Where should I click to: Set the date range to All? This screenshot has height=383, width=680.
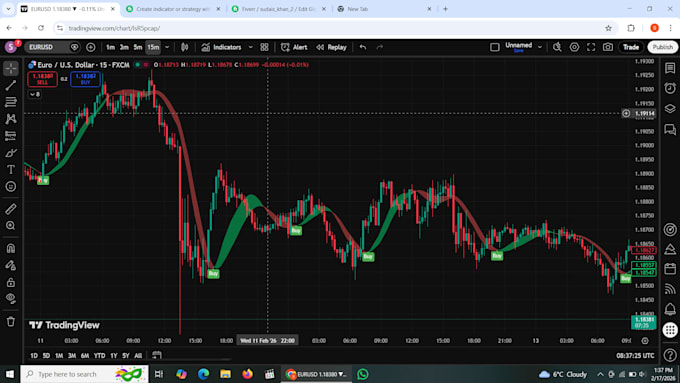138,355
